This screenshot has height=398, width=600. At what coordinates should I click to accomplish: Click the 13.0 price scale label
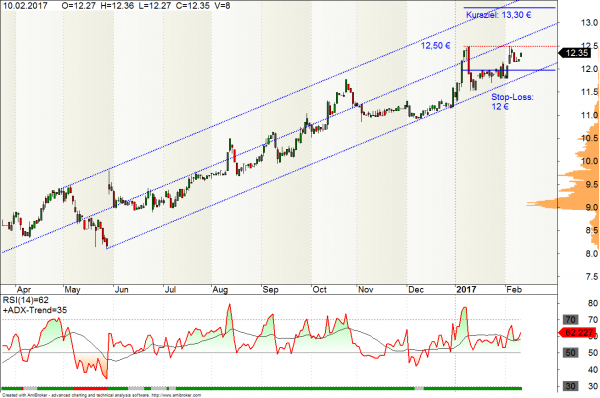(589, 23)
